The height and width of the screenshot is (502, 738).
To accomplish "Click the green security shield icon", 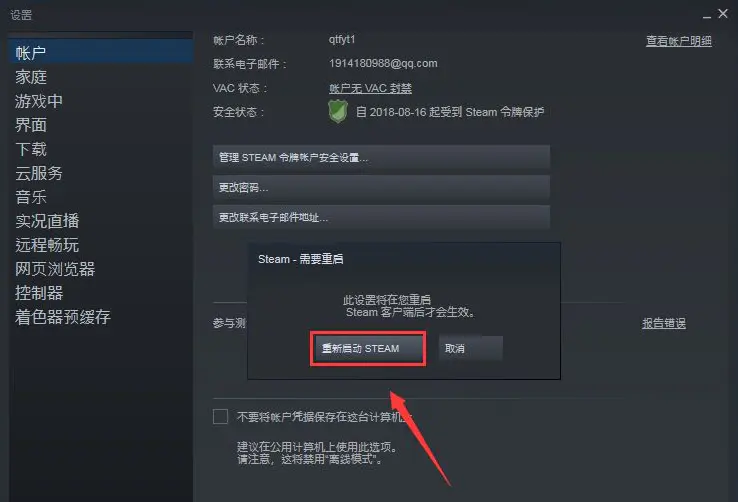I will [337, 112].
